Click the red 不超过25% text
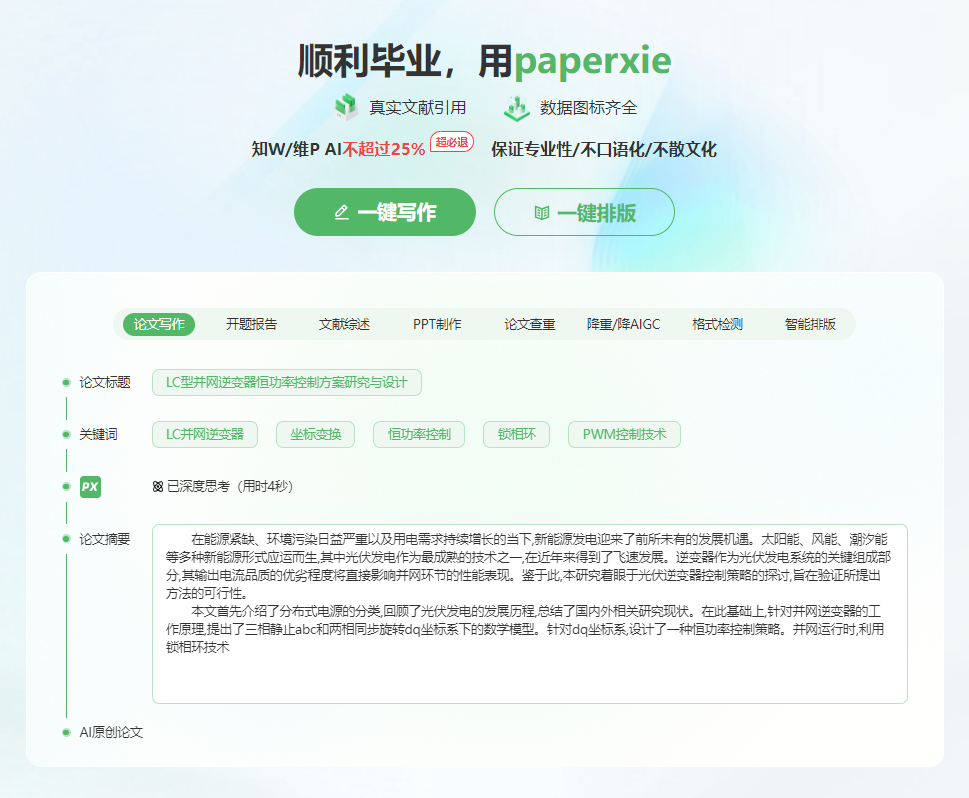The width and height of the screenshot is (969, 798). click(x=384, y=150)
